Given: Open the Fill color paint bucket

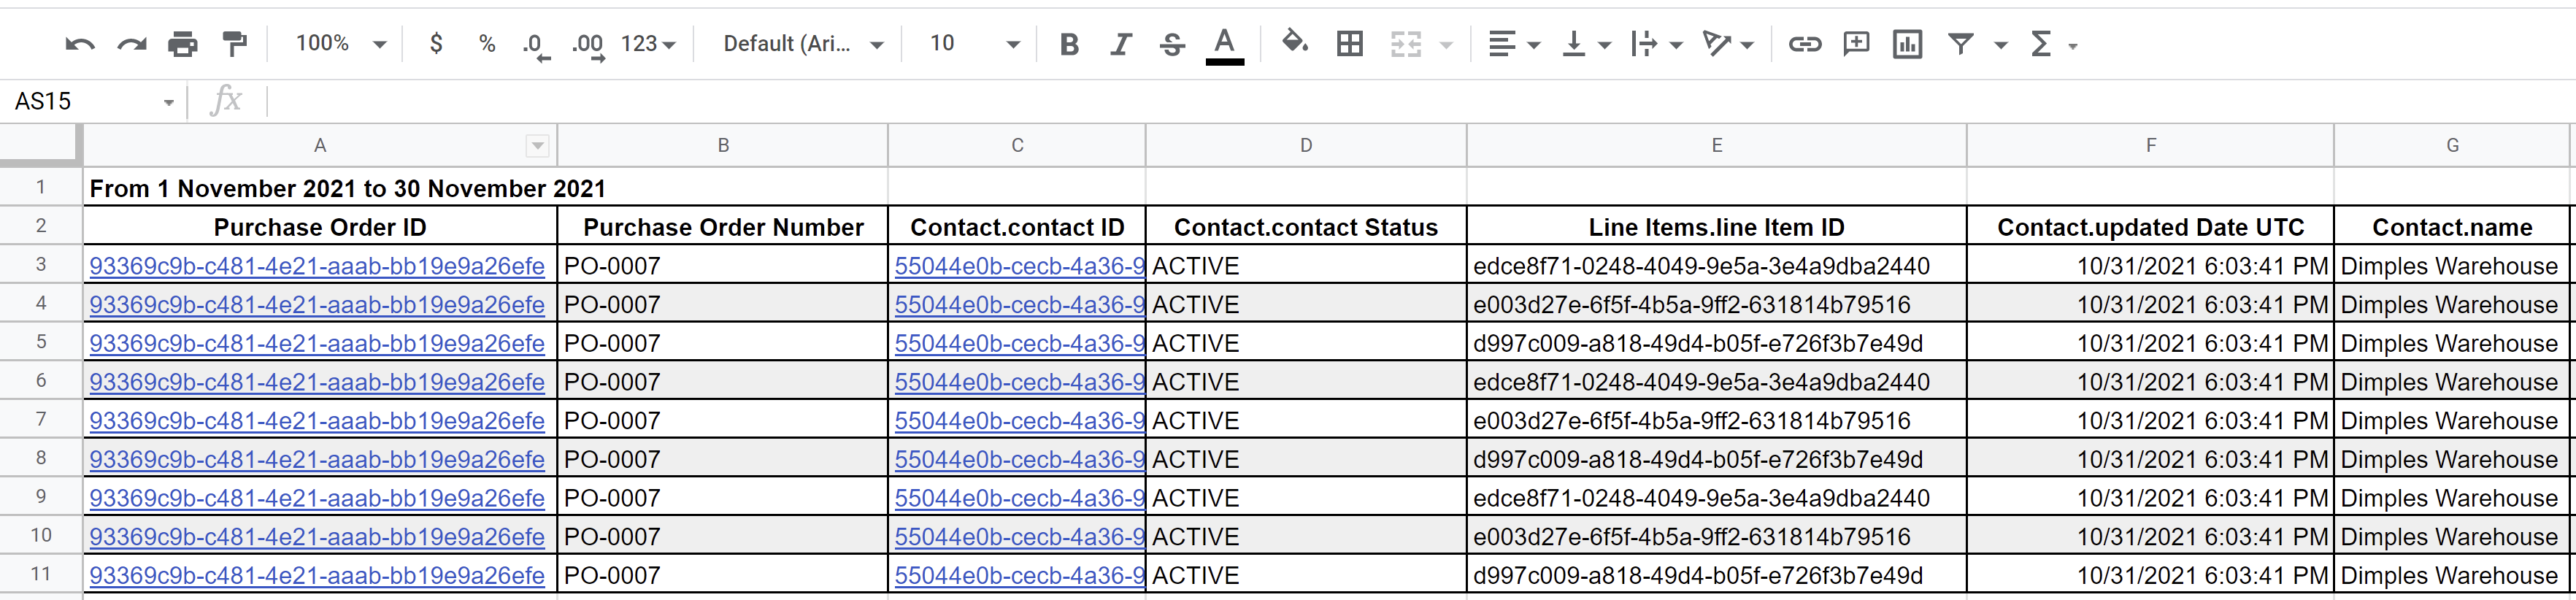Looking at the screenshot, I should pyautogui.click(x=1295, y=44).
